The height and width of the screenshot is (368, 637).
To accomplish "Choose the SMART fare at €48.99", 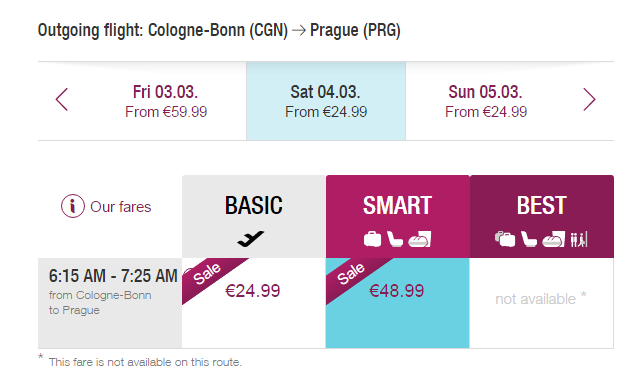I will [x=397, y=303].
